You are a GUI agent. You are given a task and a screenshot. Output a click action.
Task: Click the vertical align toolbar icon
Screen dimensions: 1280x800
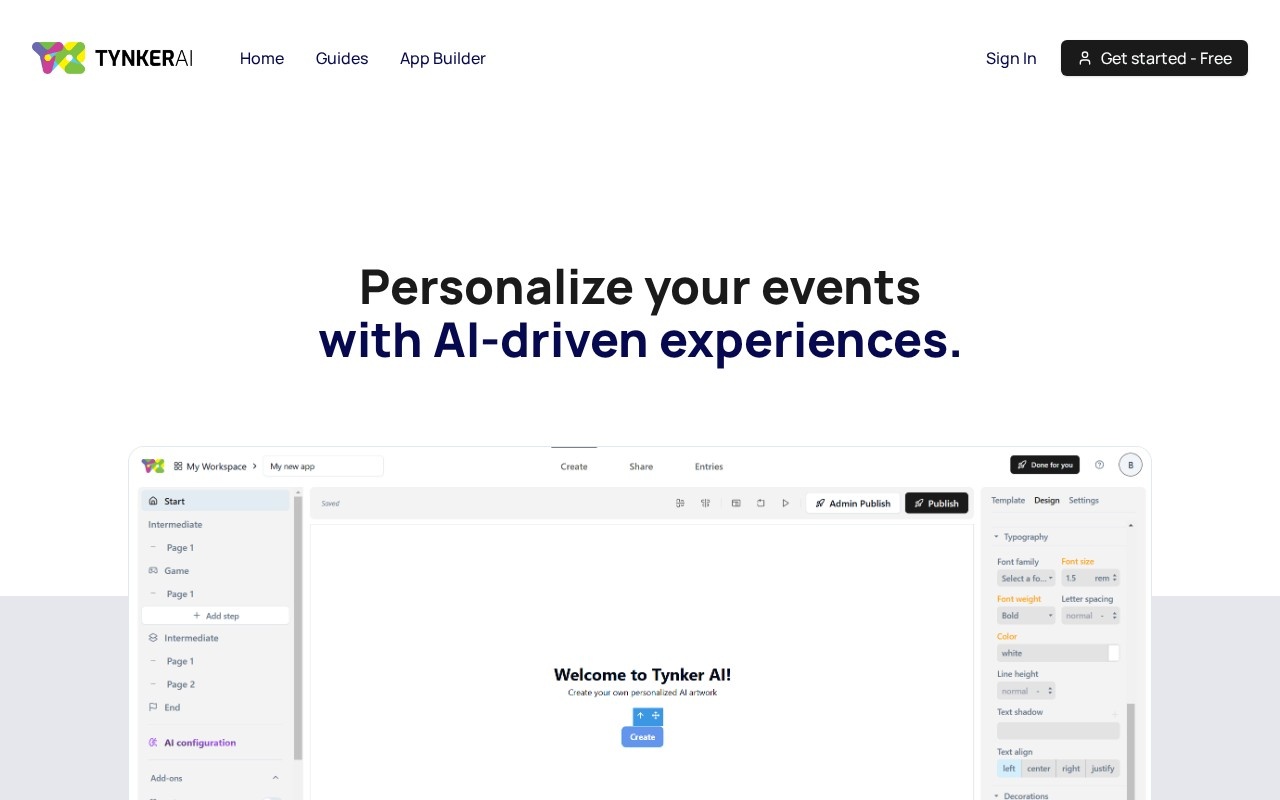tap(680, 503)
